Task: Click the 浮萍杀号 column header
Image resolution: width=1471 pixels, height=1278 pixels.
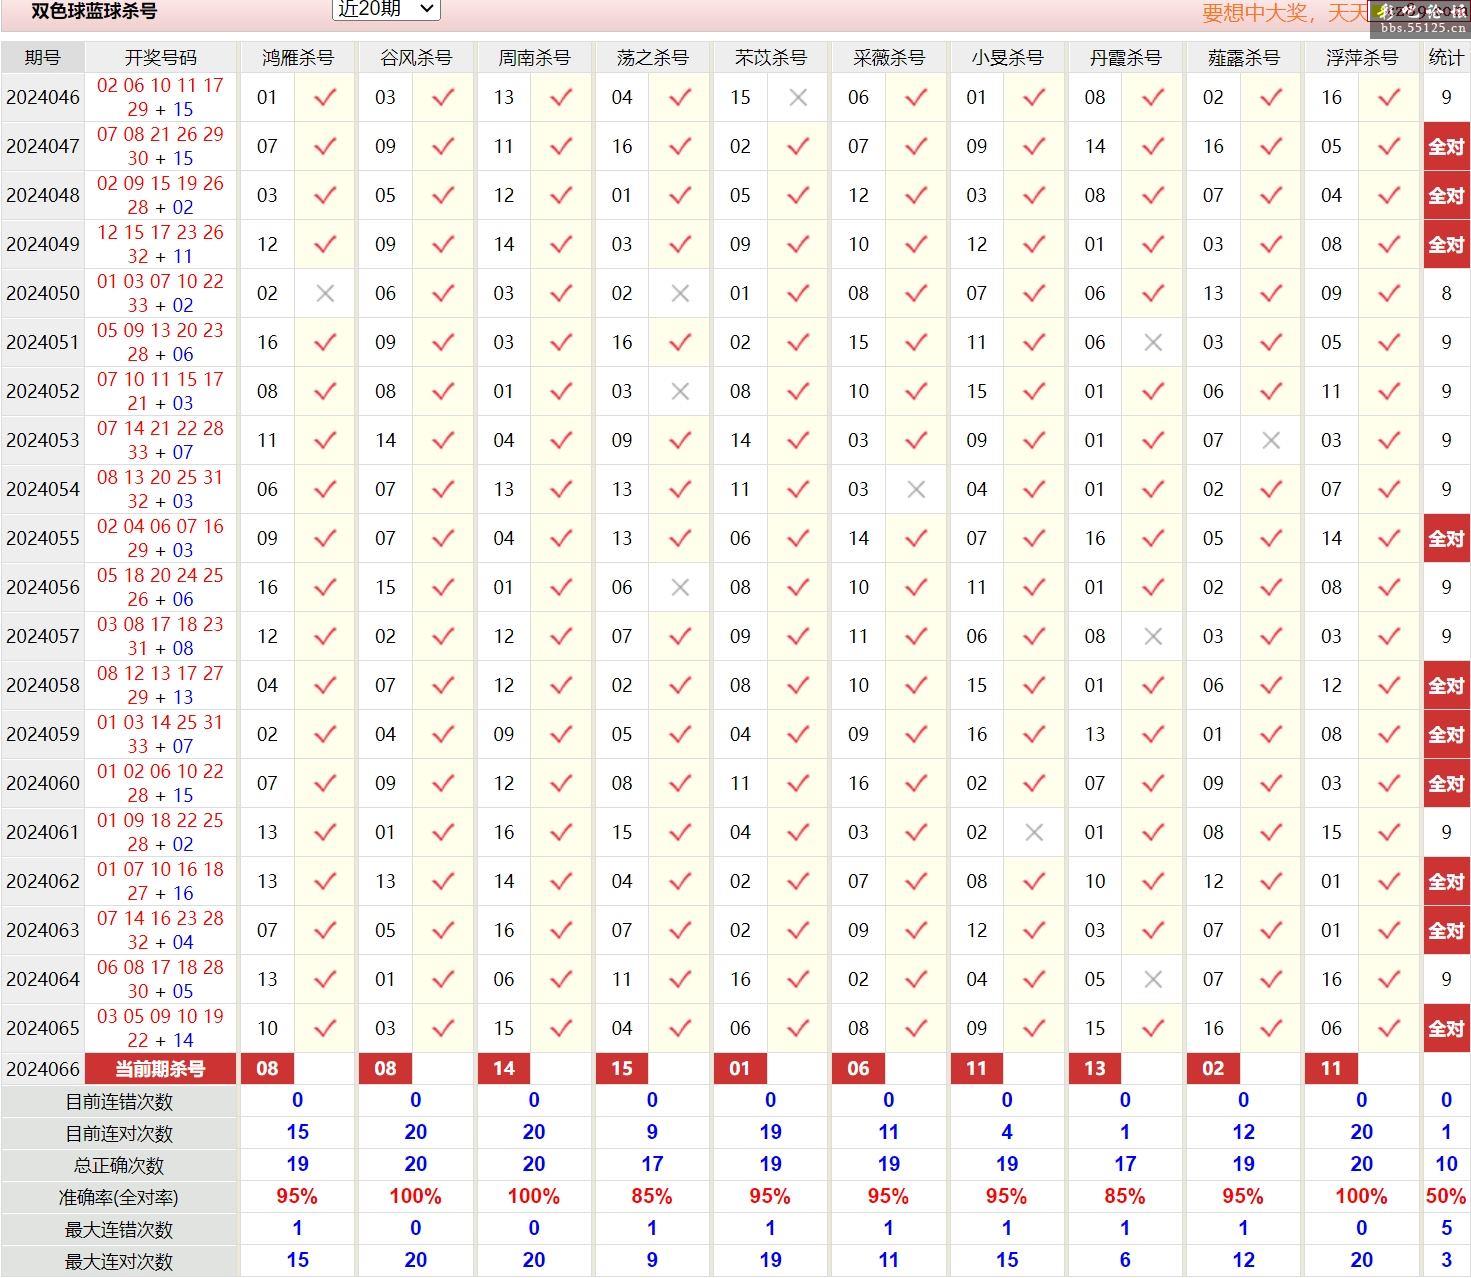Action: [1361, 58]
